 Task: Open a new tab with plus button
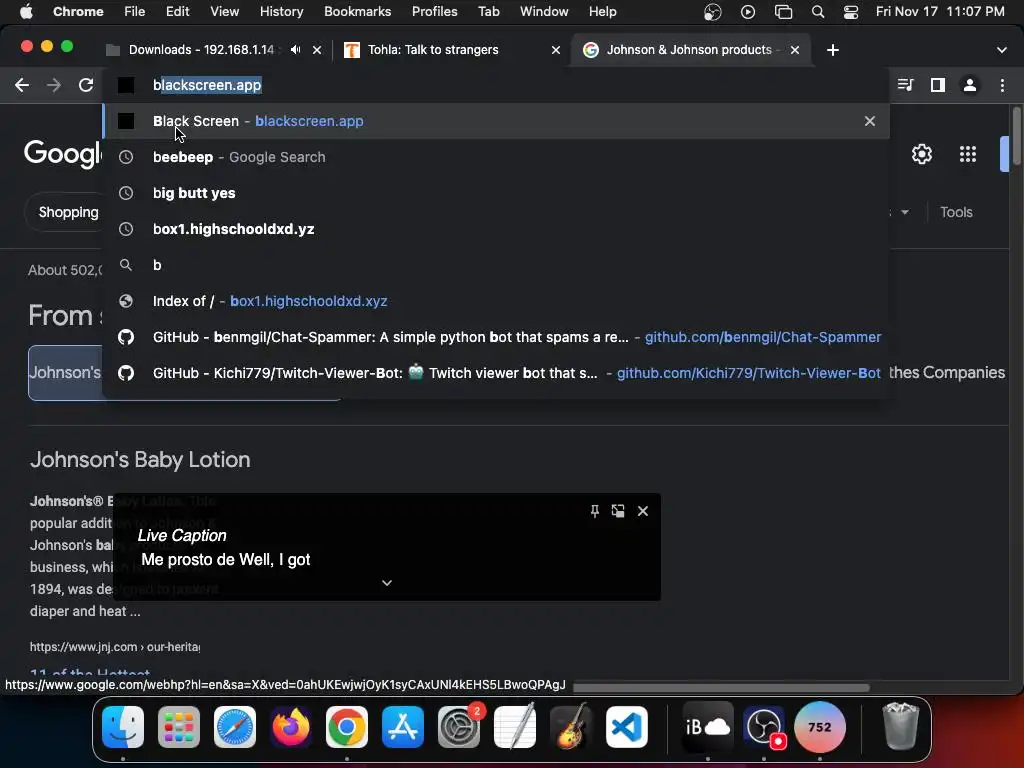tap(833, 50)
